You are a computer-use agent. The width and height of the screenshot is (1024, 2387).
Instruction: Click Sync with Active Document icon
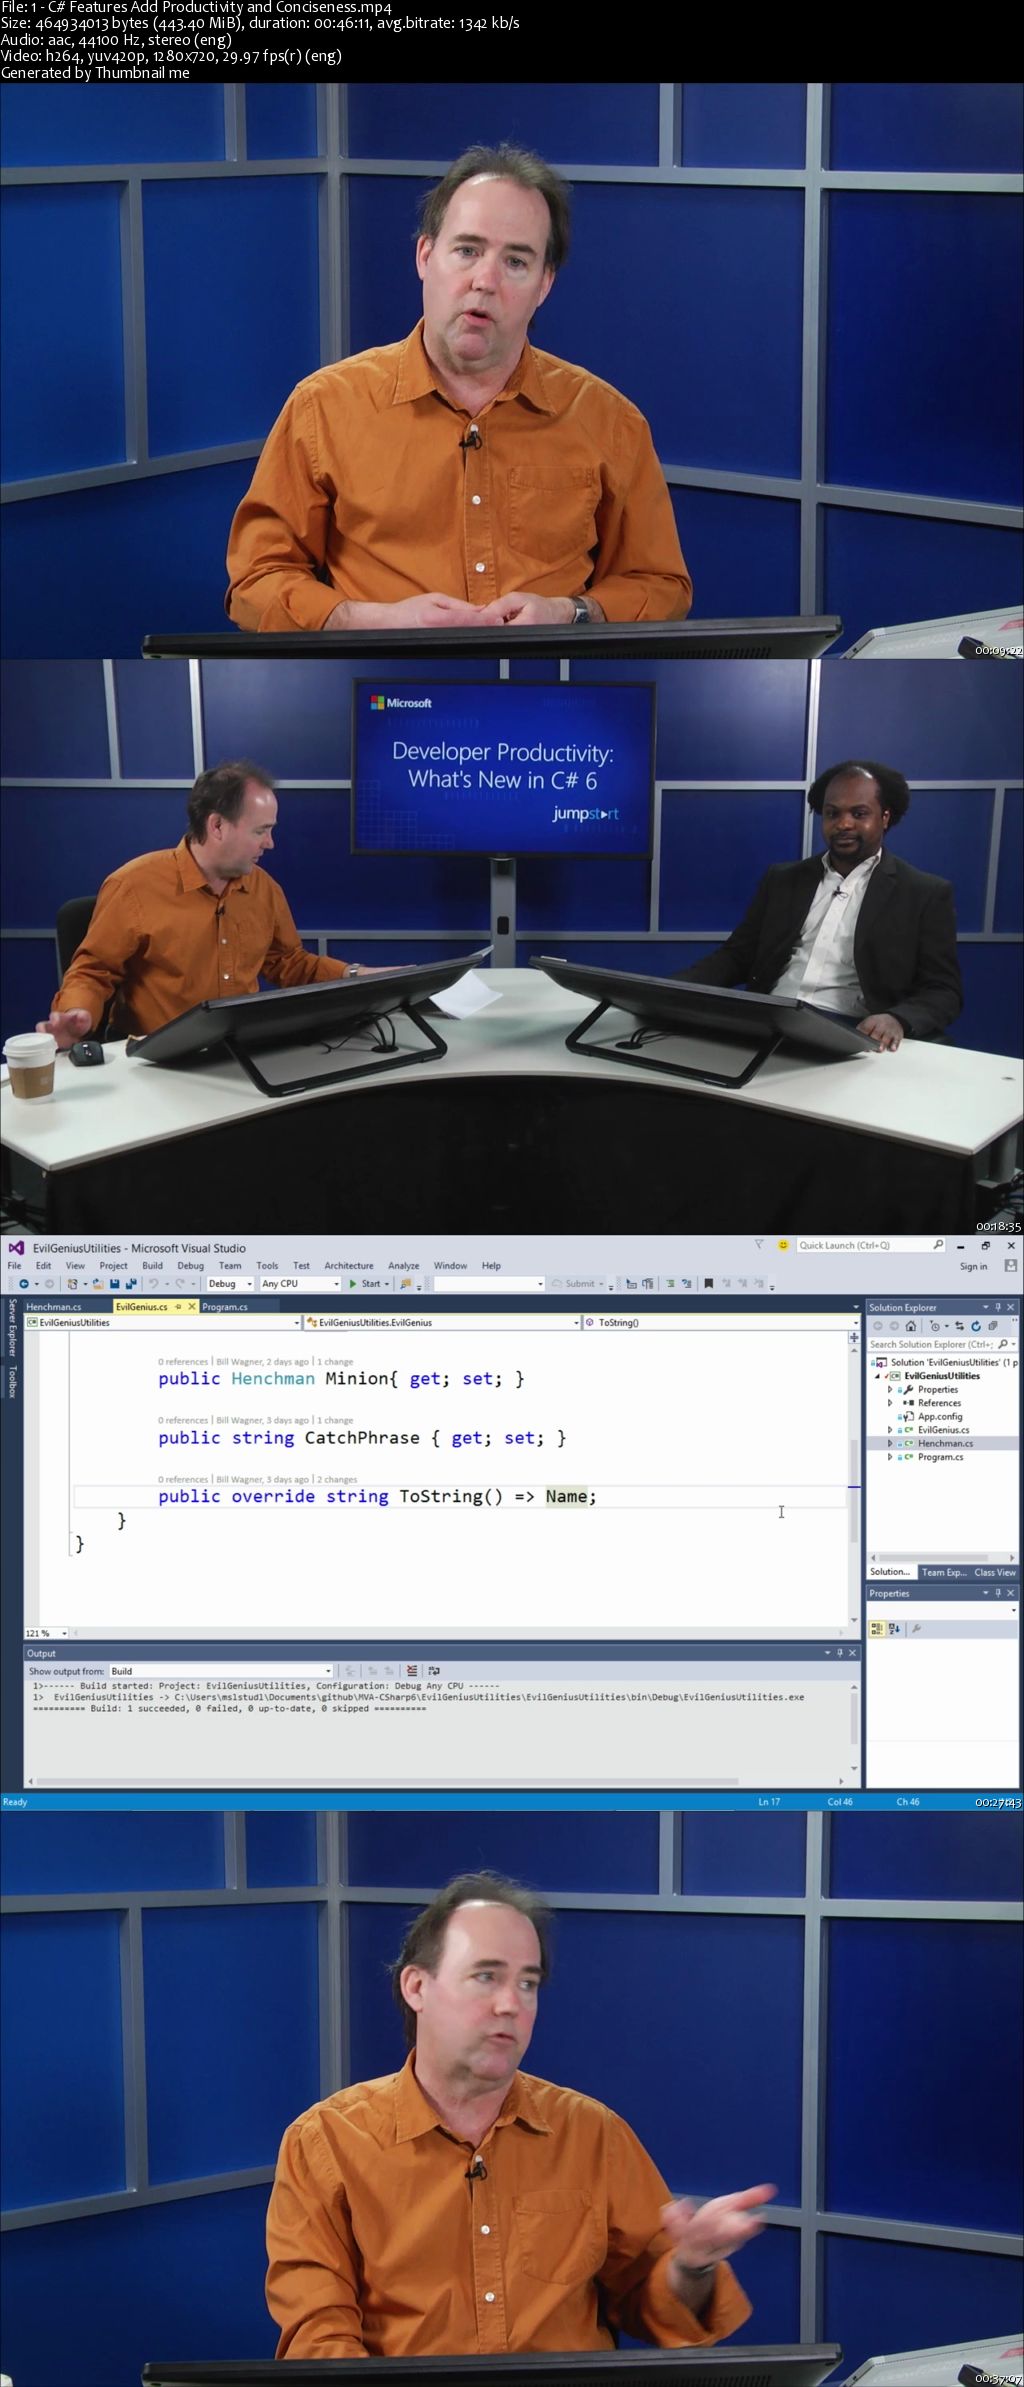pos(959,1326)
